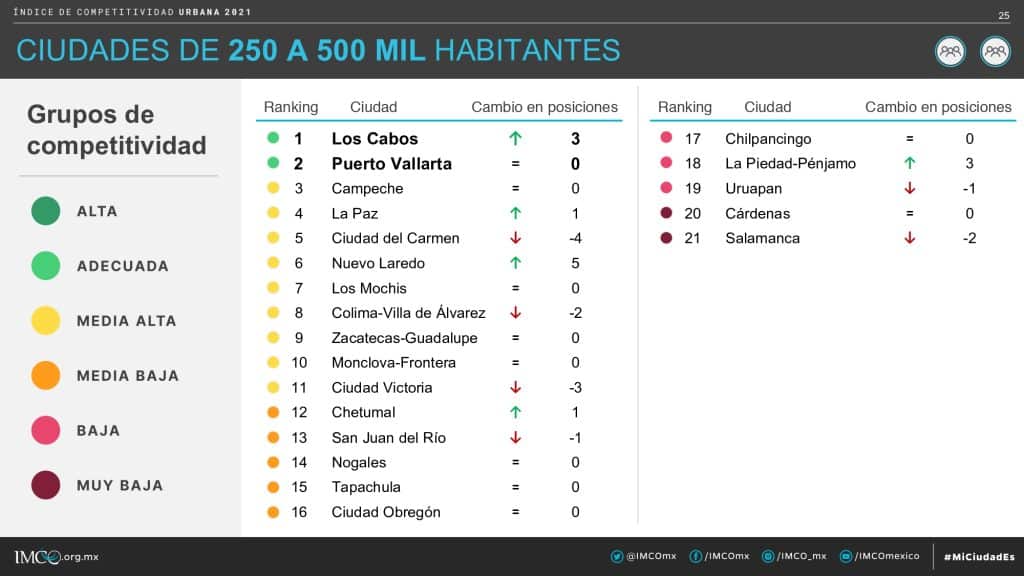Click the MUY BAJA maroon legend circle
Viewport: 1024px width, 576px height.
pyautogui.click(x=46, y=485)
